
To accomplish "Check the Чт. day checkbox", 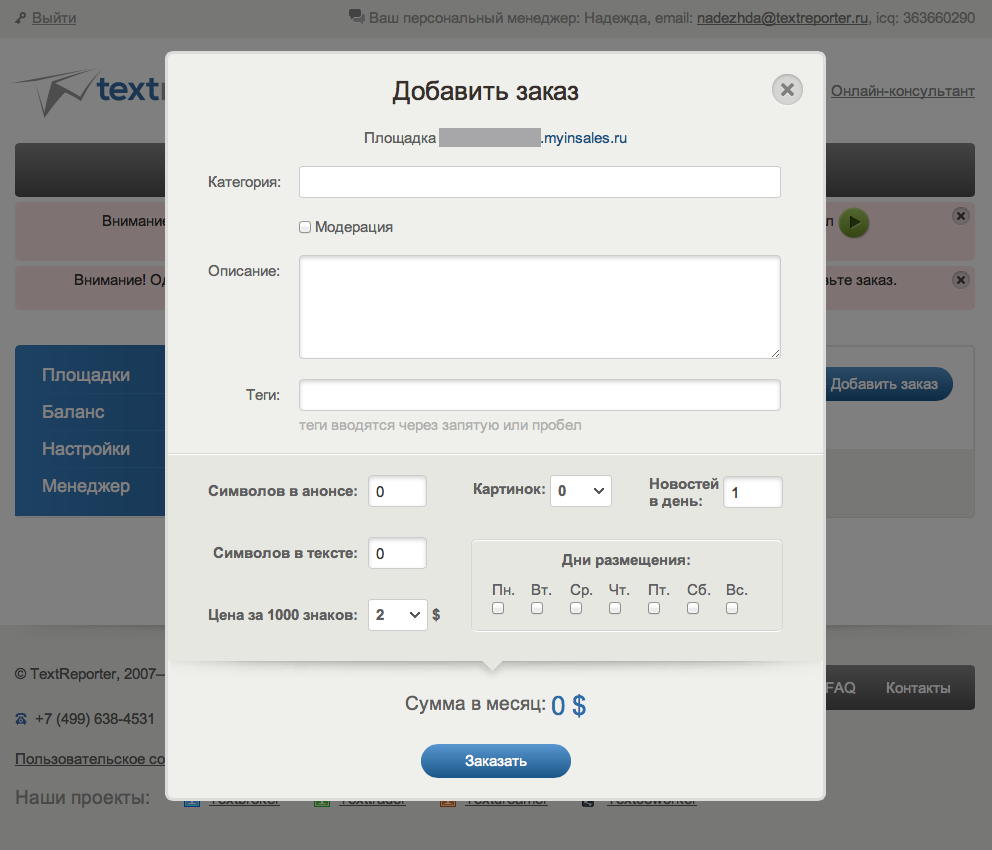I will pyautogui.click(x=615, y=608).
